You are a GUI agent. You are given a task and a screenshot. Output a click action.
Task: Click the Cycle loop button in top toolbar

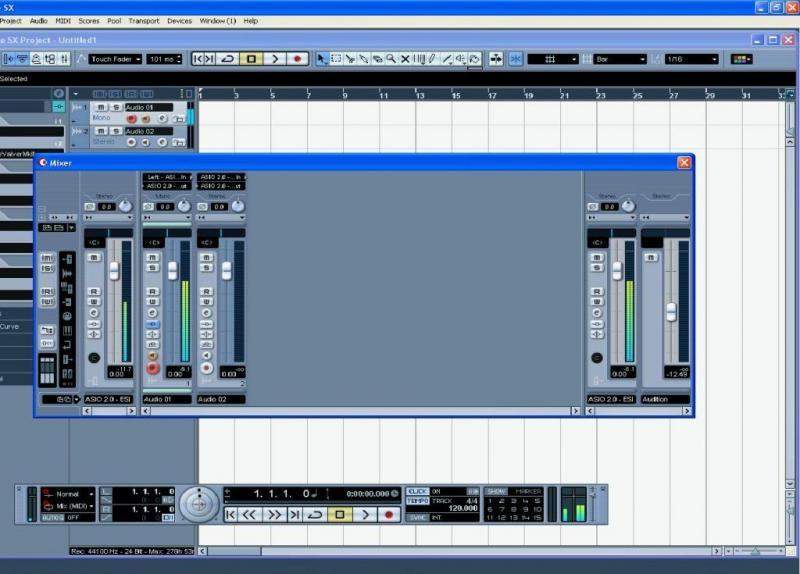coord(229,59)
